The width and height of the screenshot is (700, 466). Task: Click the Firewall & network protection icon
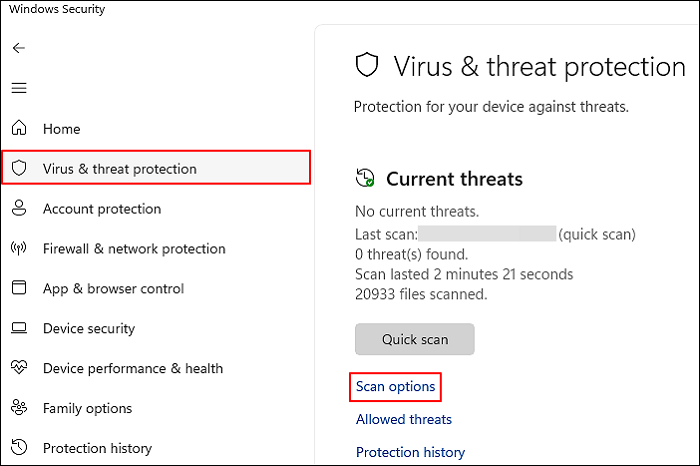tap(19, 249)
